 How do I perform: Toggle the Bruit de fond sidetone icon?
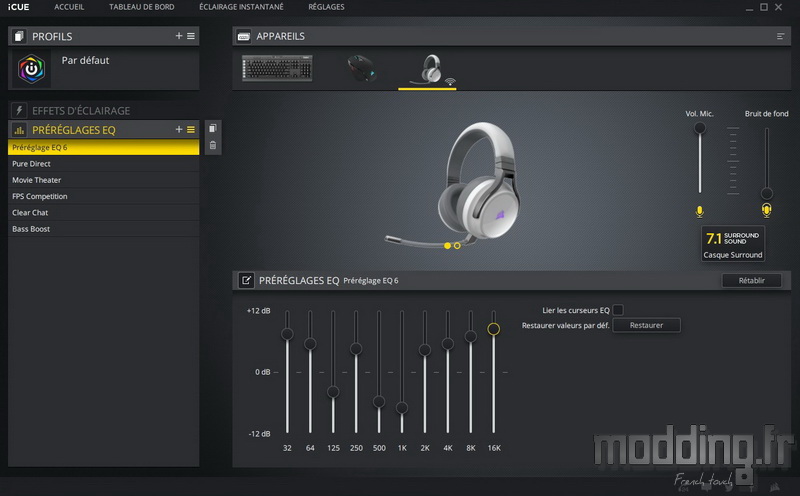[x=766, y=210]
